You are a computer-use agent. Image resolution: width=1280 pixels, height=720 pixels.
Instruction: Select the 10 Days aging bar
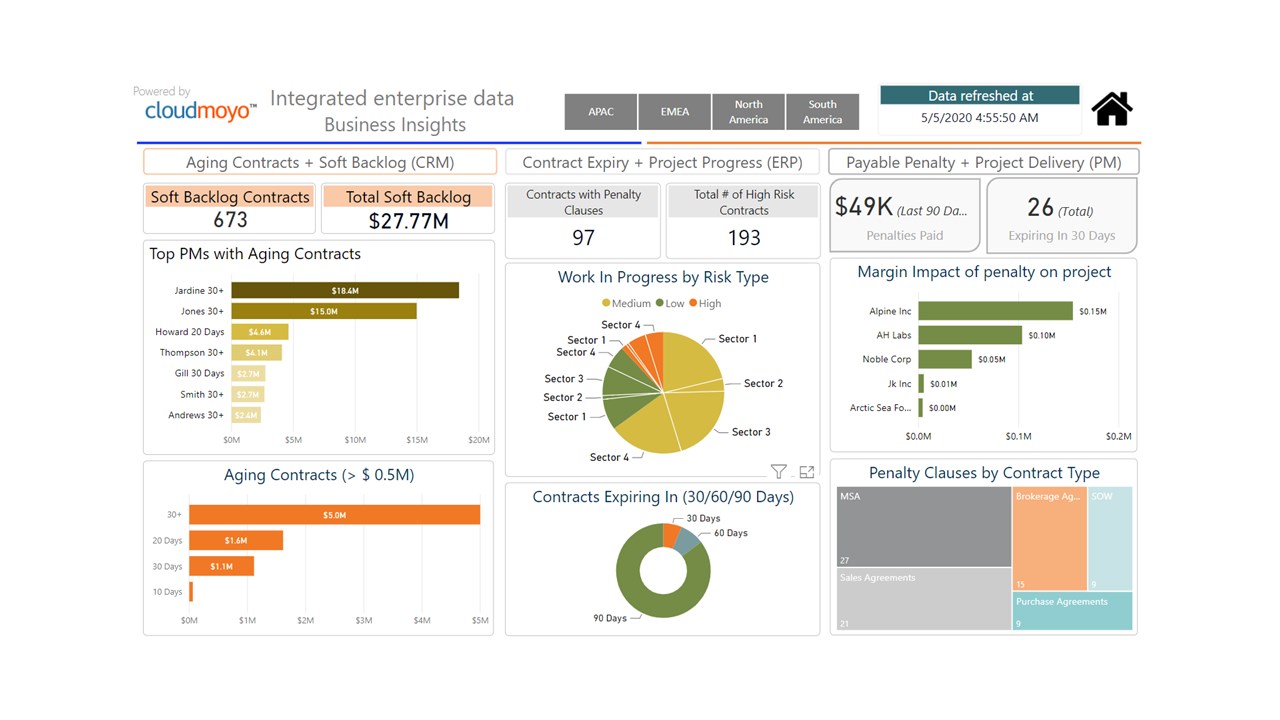(x=191, y=592)
